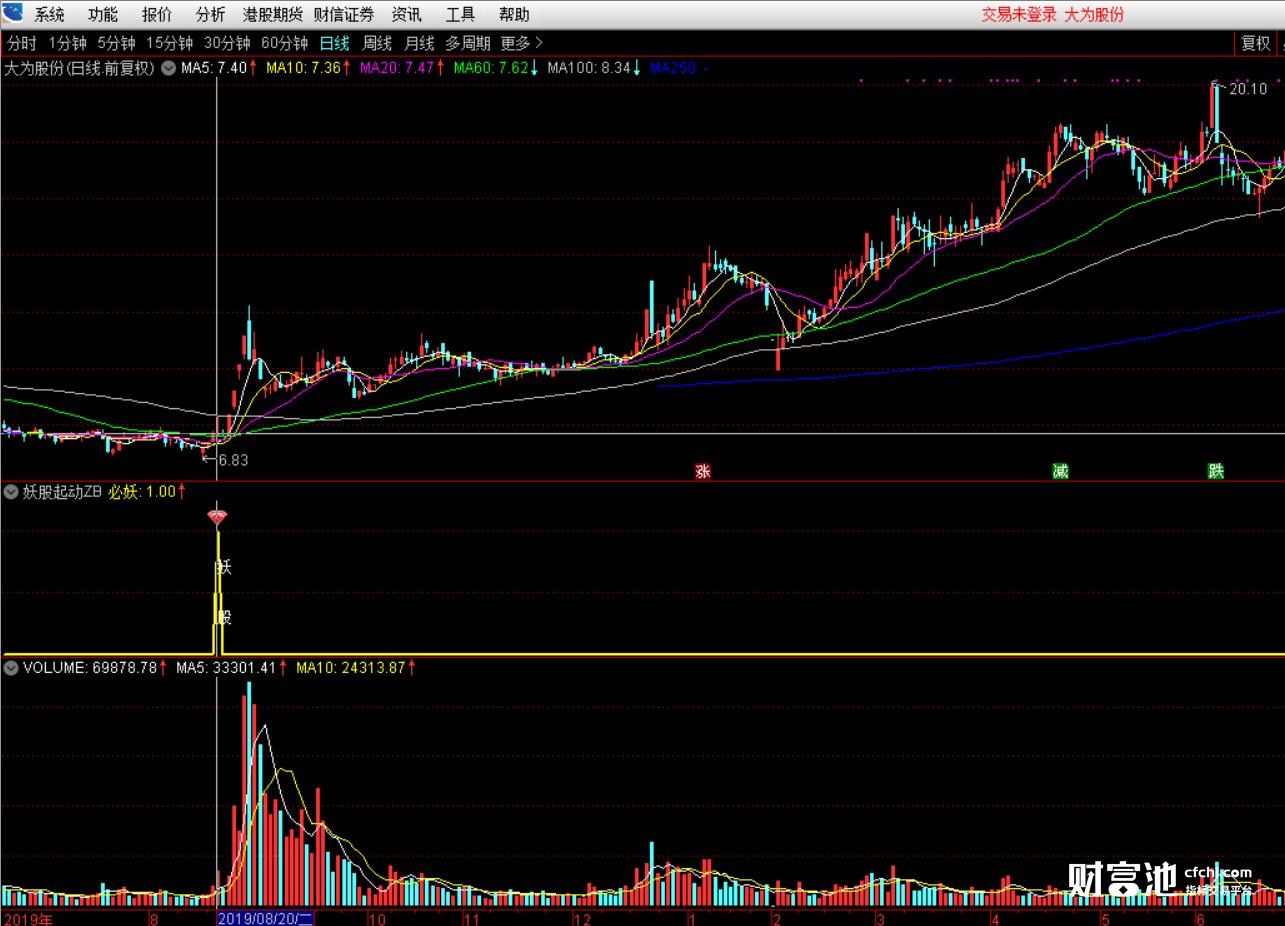The image size is (1285, 926).
Task: Click the VOLUME: 69878.78 label
Action: [x=95, y=667]
